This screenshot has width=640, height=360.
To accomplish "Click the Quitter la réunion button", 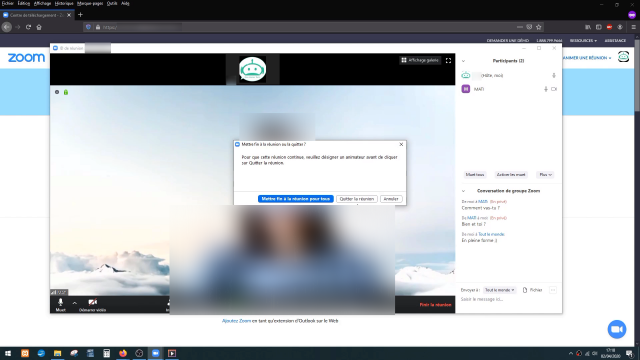I will tap(357, 199).
